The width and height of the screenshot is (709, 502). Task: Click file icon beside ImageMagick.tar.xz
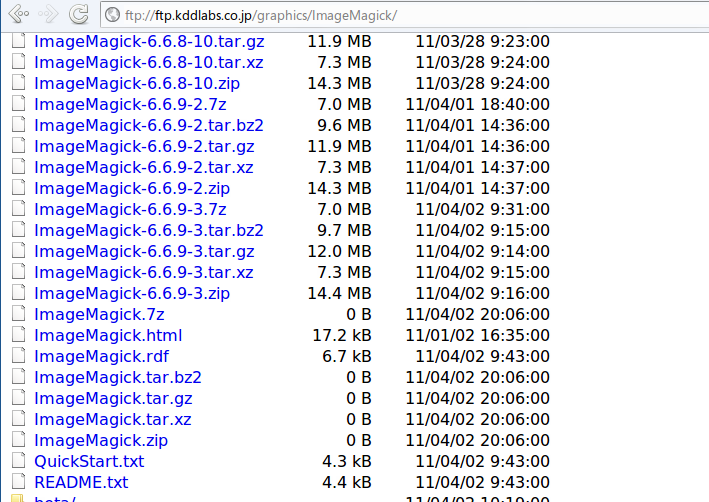tap(19, 419)
